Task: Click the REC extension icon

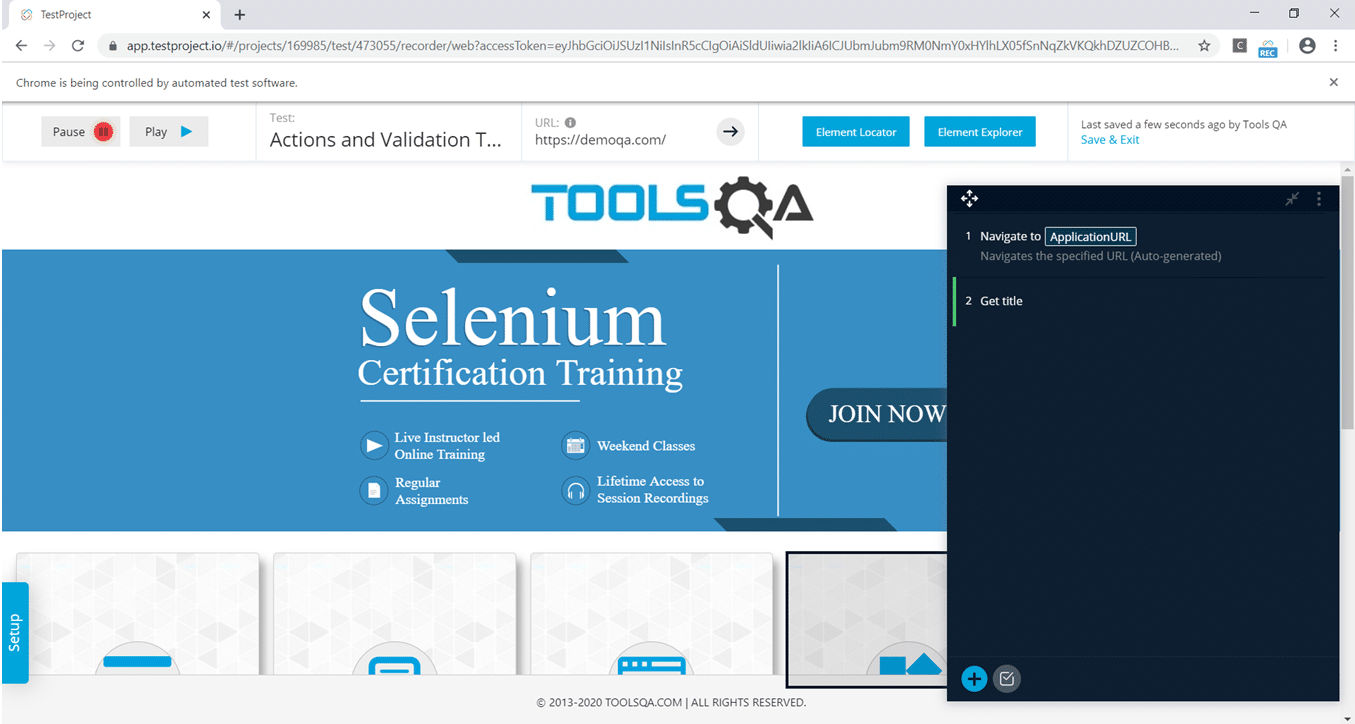Action: tap(1267, 46)
